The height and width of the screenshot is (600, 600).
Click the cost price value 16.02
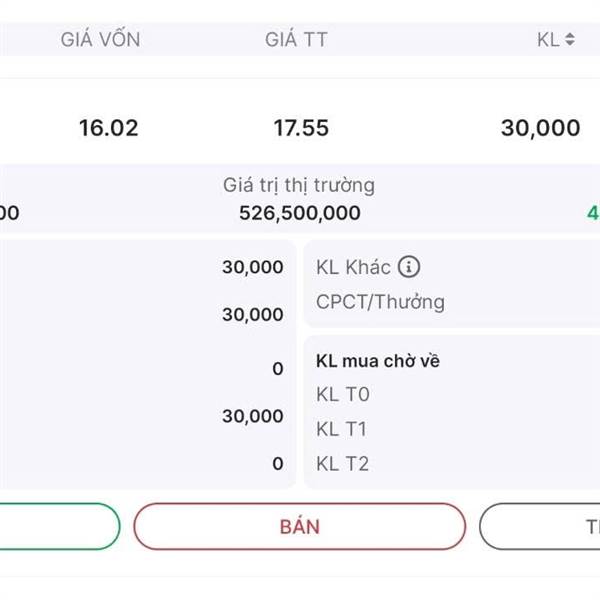(x=108, y=128)
